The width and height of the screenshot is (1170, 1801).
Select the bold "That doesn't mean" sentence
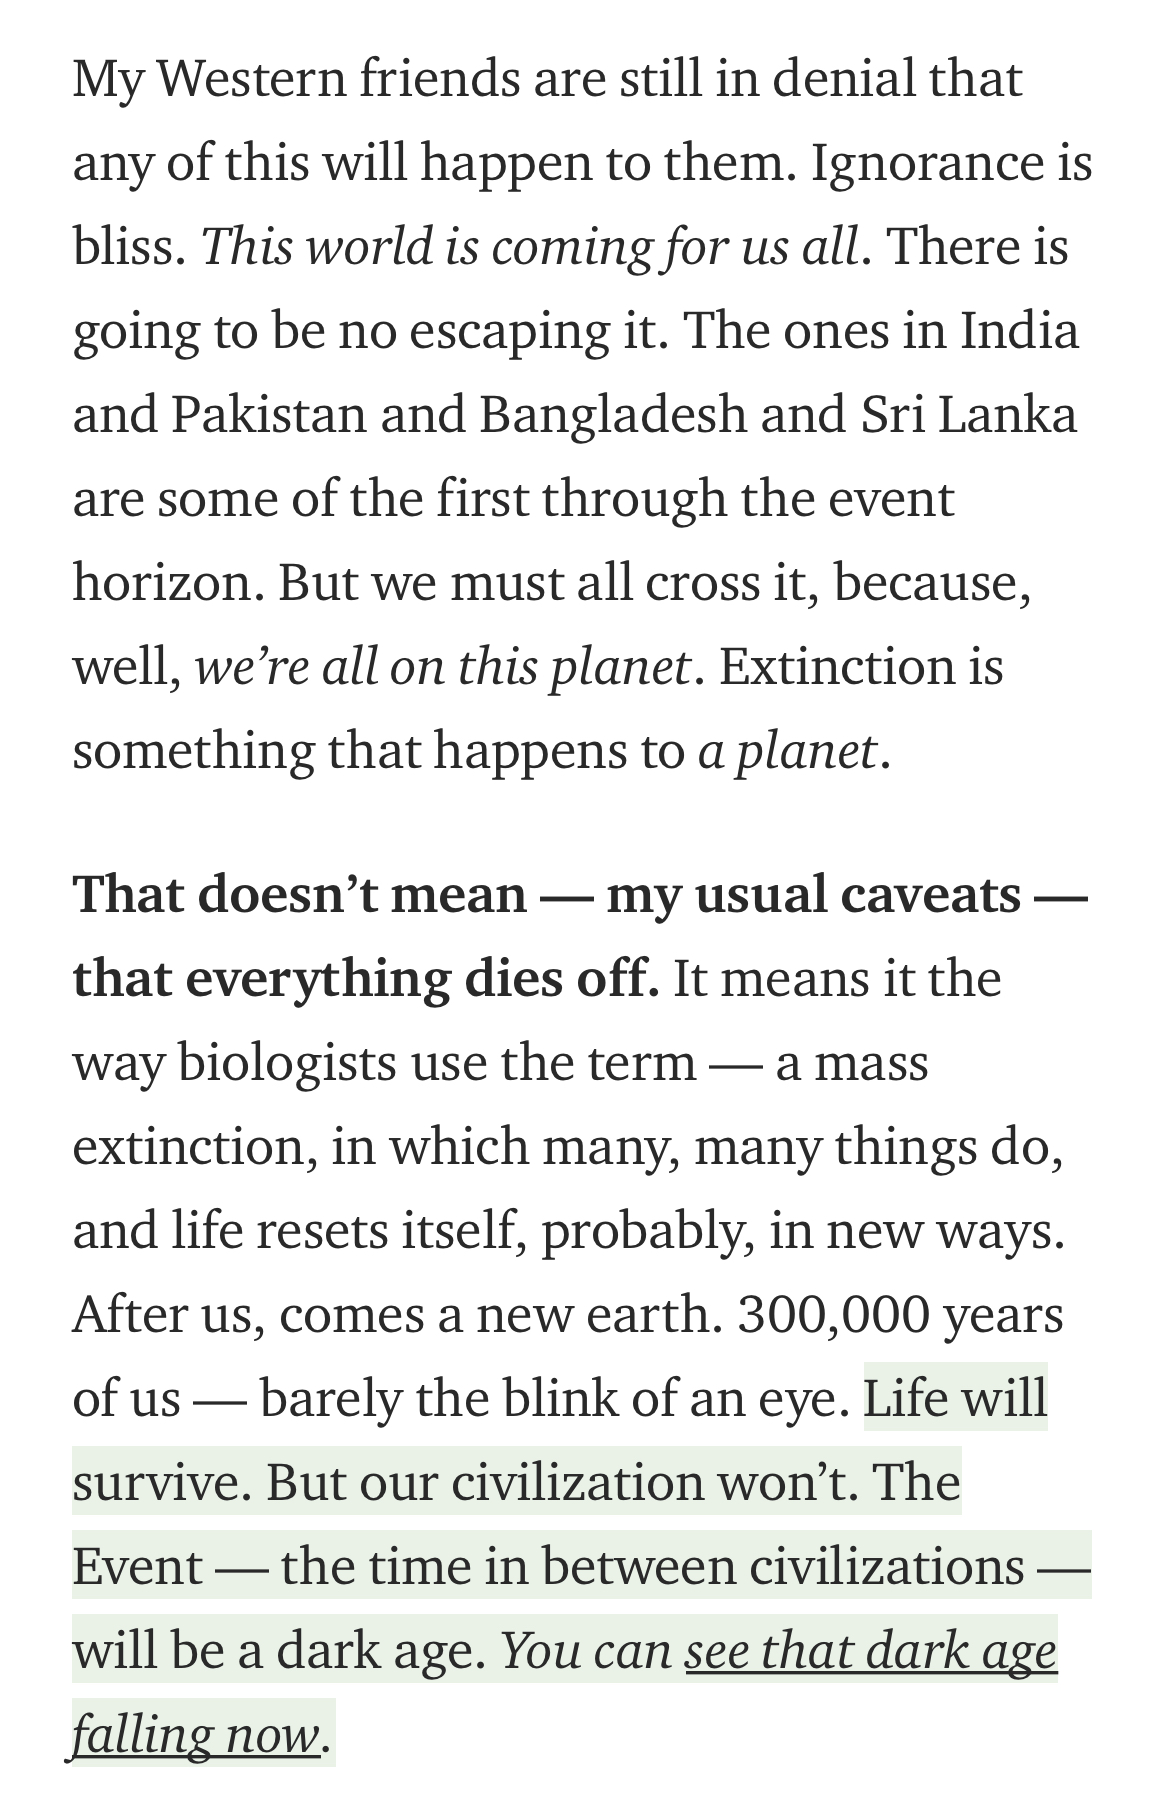[299, 895]
